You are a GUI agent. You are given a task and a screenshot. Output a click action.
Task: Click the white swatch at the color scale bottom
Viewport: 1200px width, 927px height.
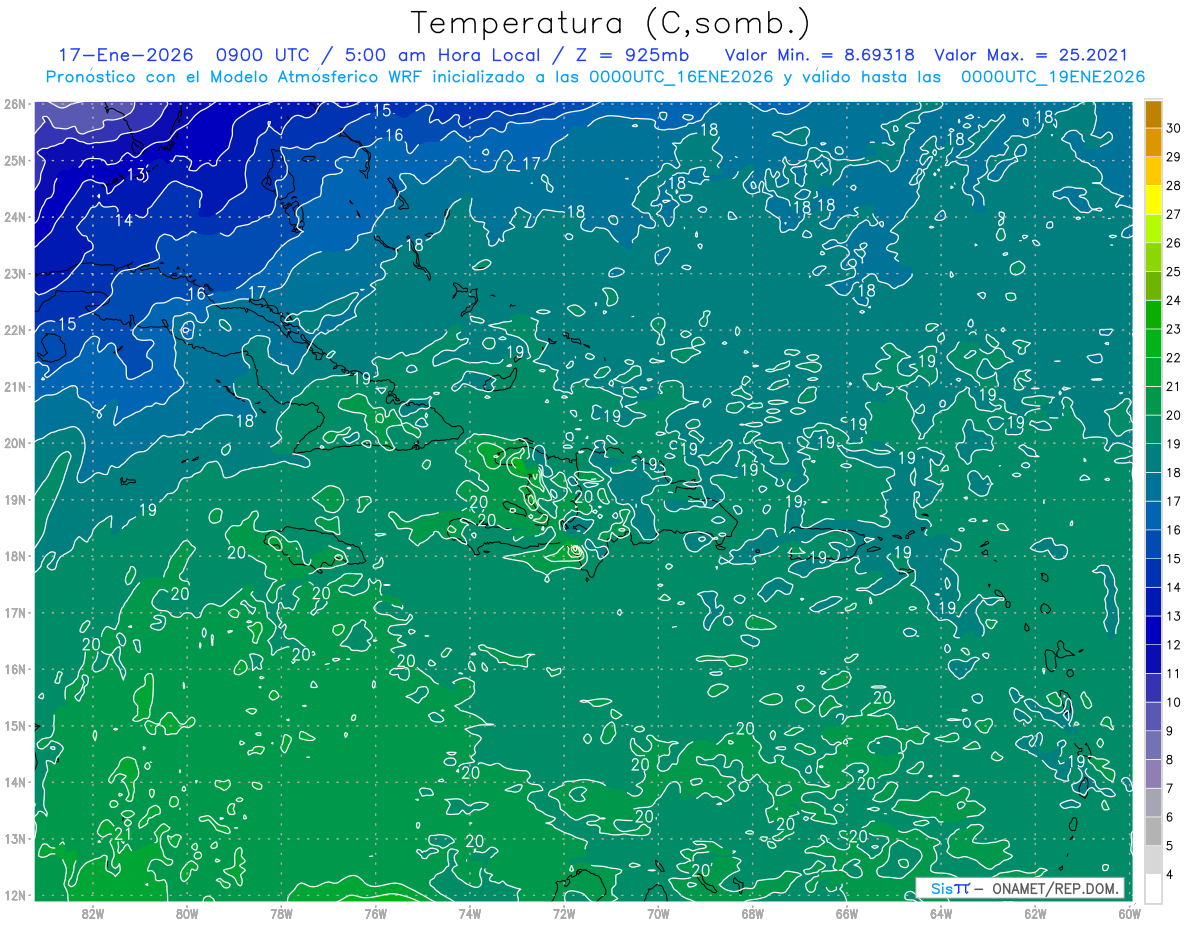(1153, 887)
